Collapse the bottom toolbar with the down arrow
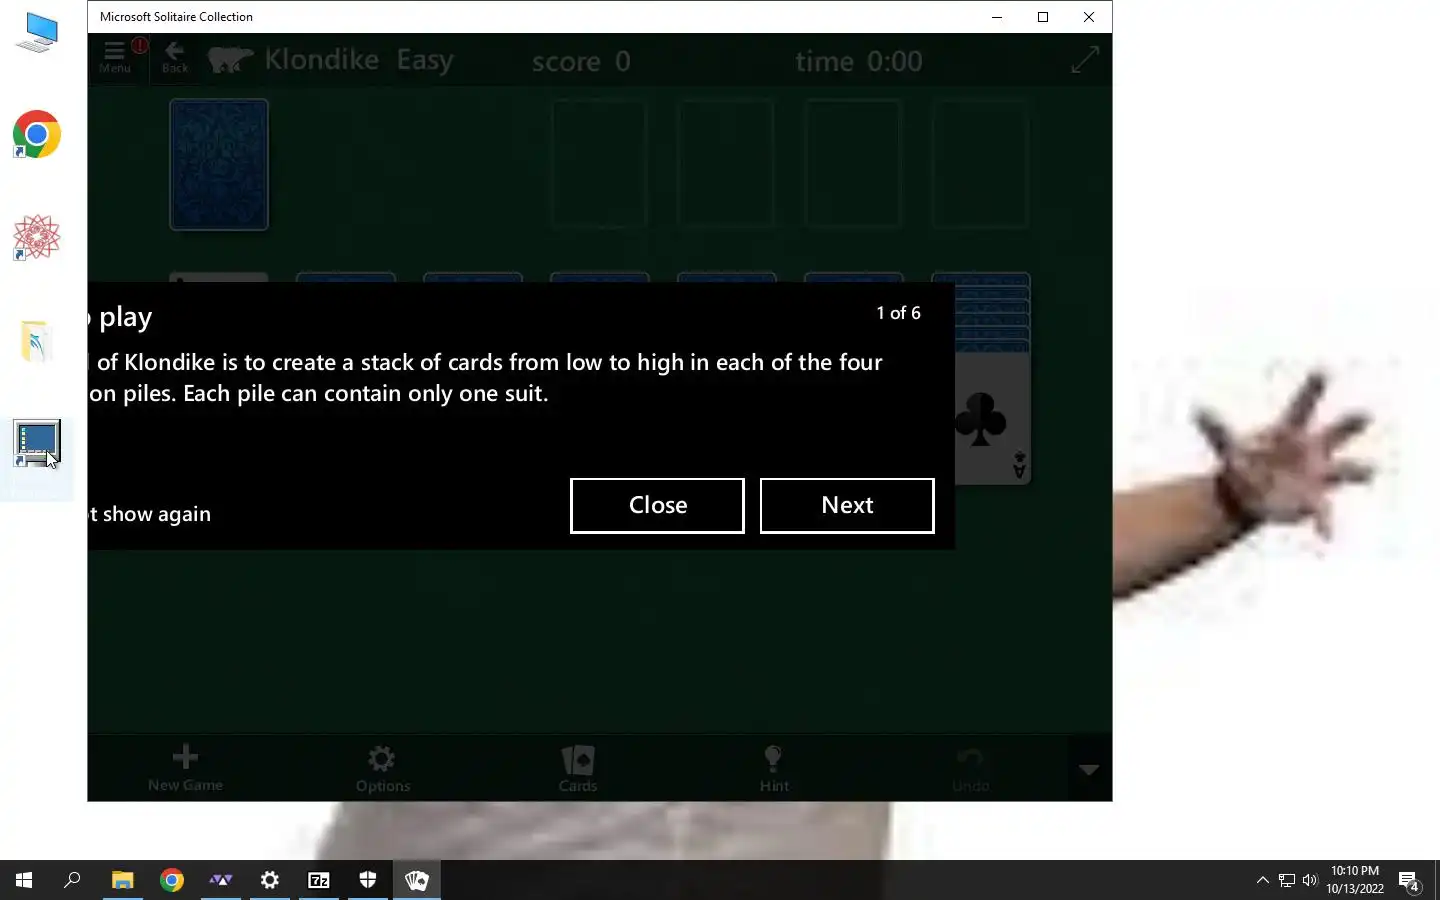Image resolution: width=1440 pixels, height=900 pixels. pos(1090,769)
